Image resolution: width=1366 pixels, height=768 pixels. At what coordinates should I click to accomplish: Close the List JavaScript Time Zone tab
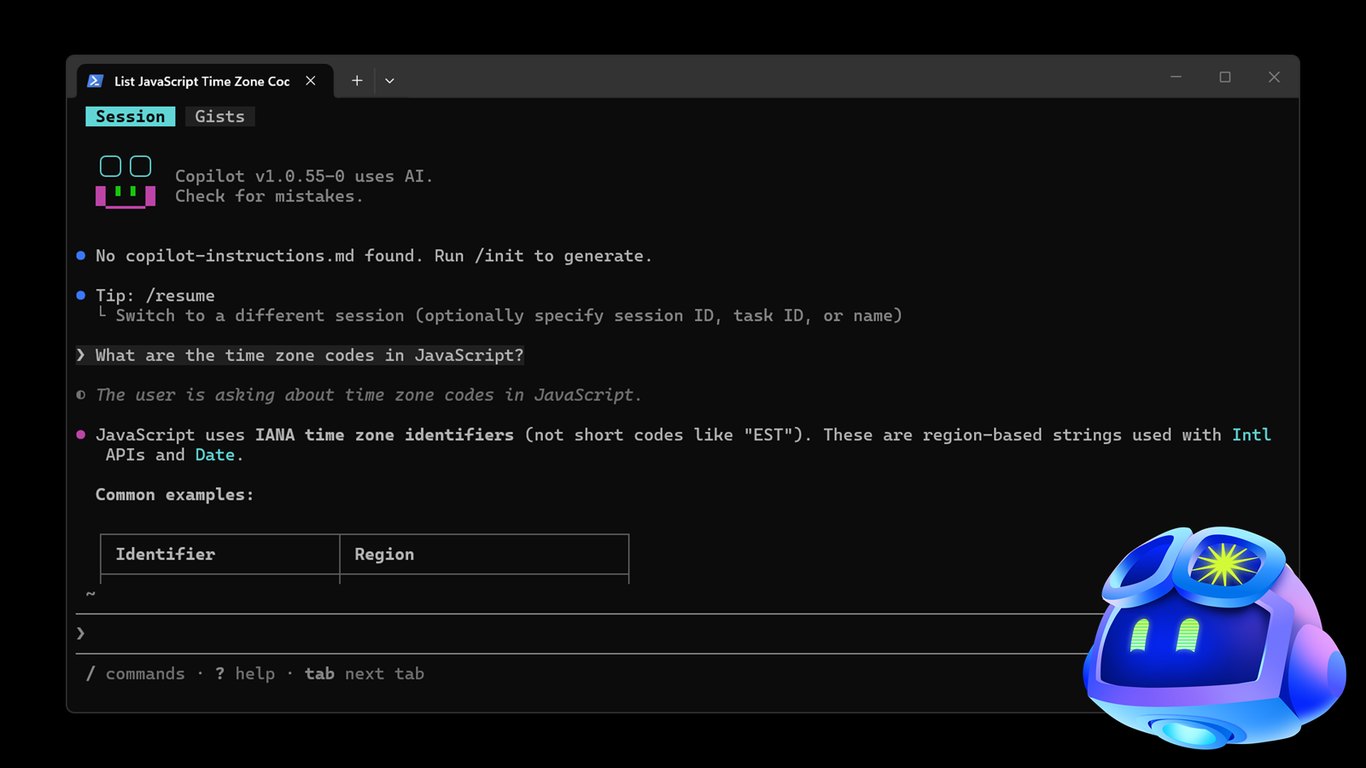[x=311, y=81]
